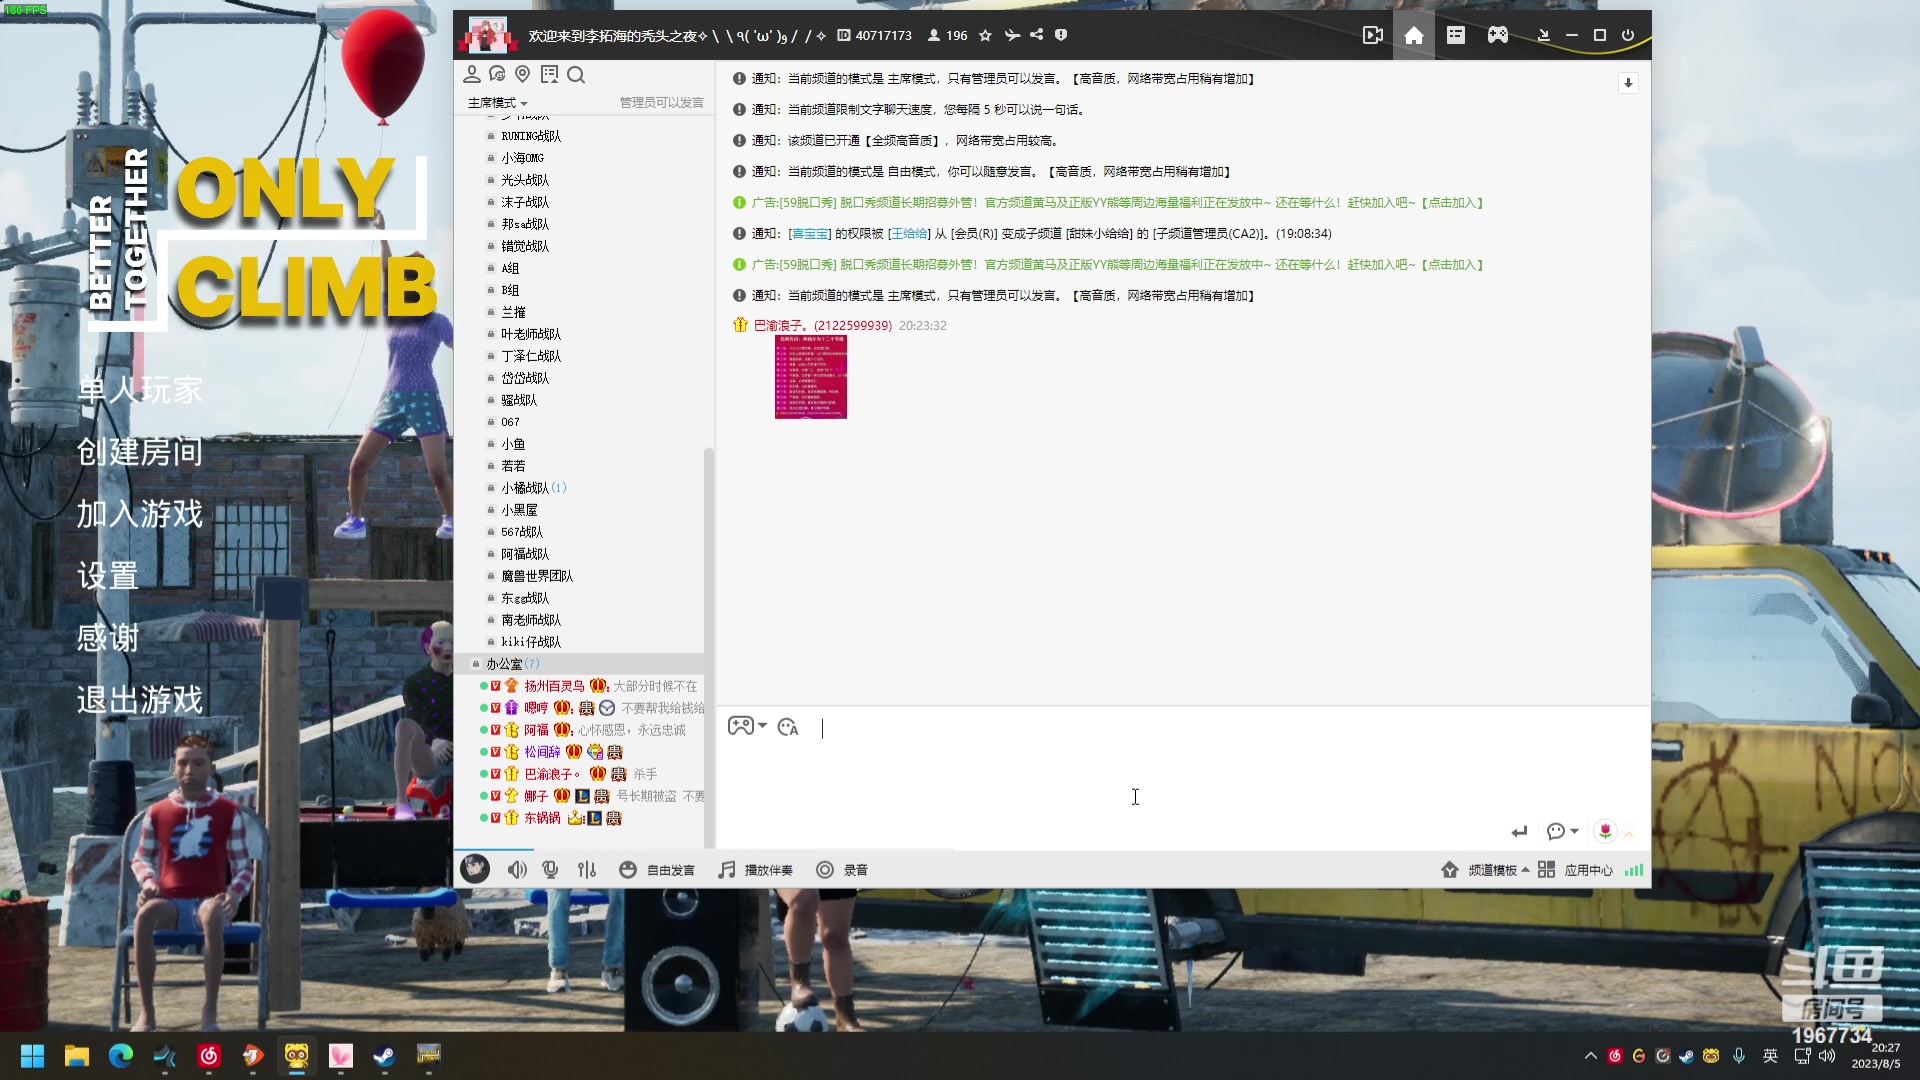Select the 小海OMG sub-channel
This screenshot has width=1920, height=1080.
point(522,158)
